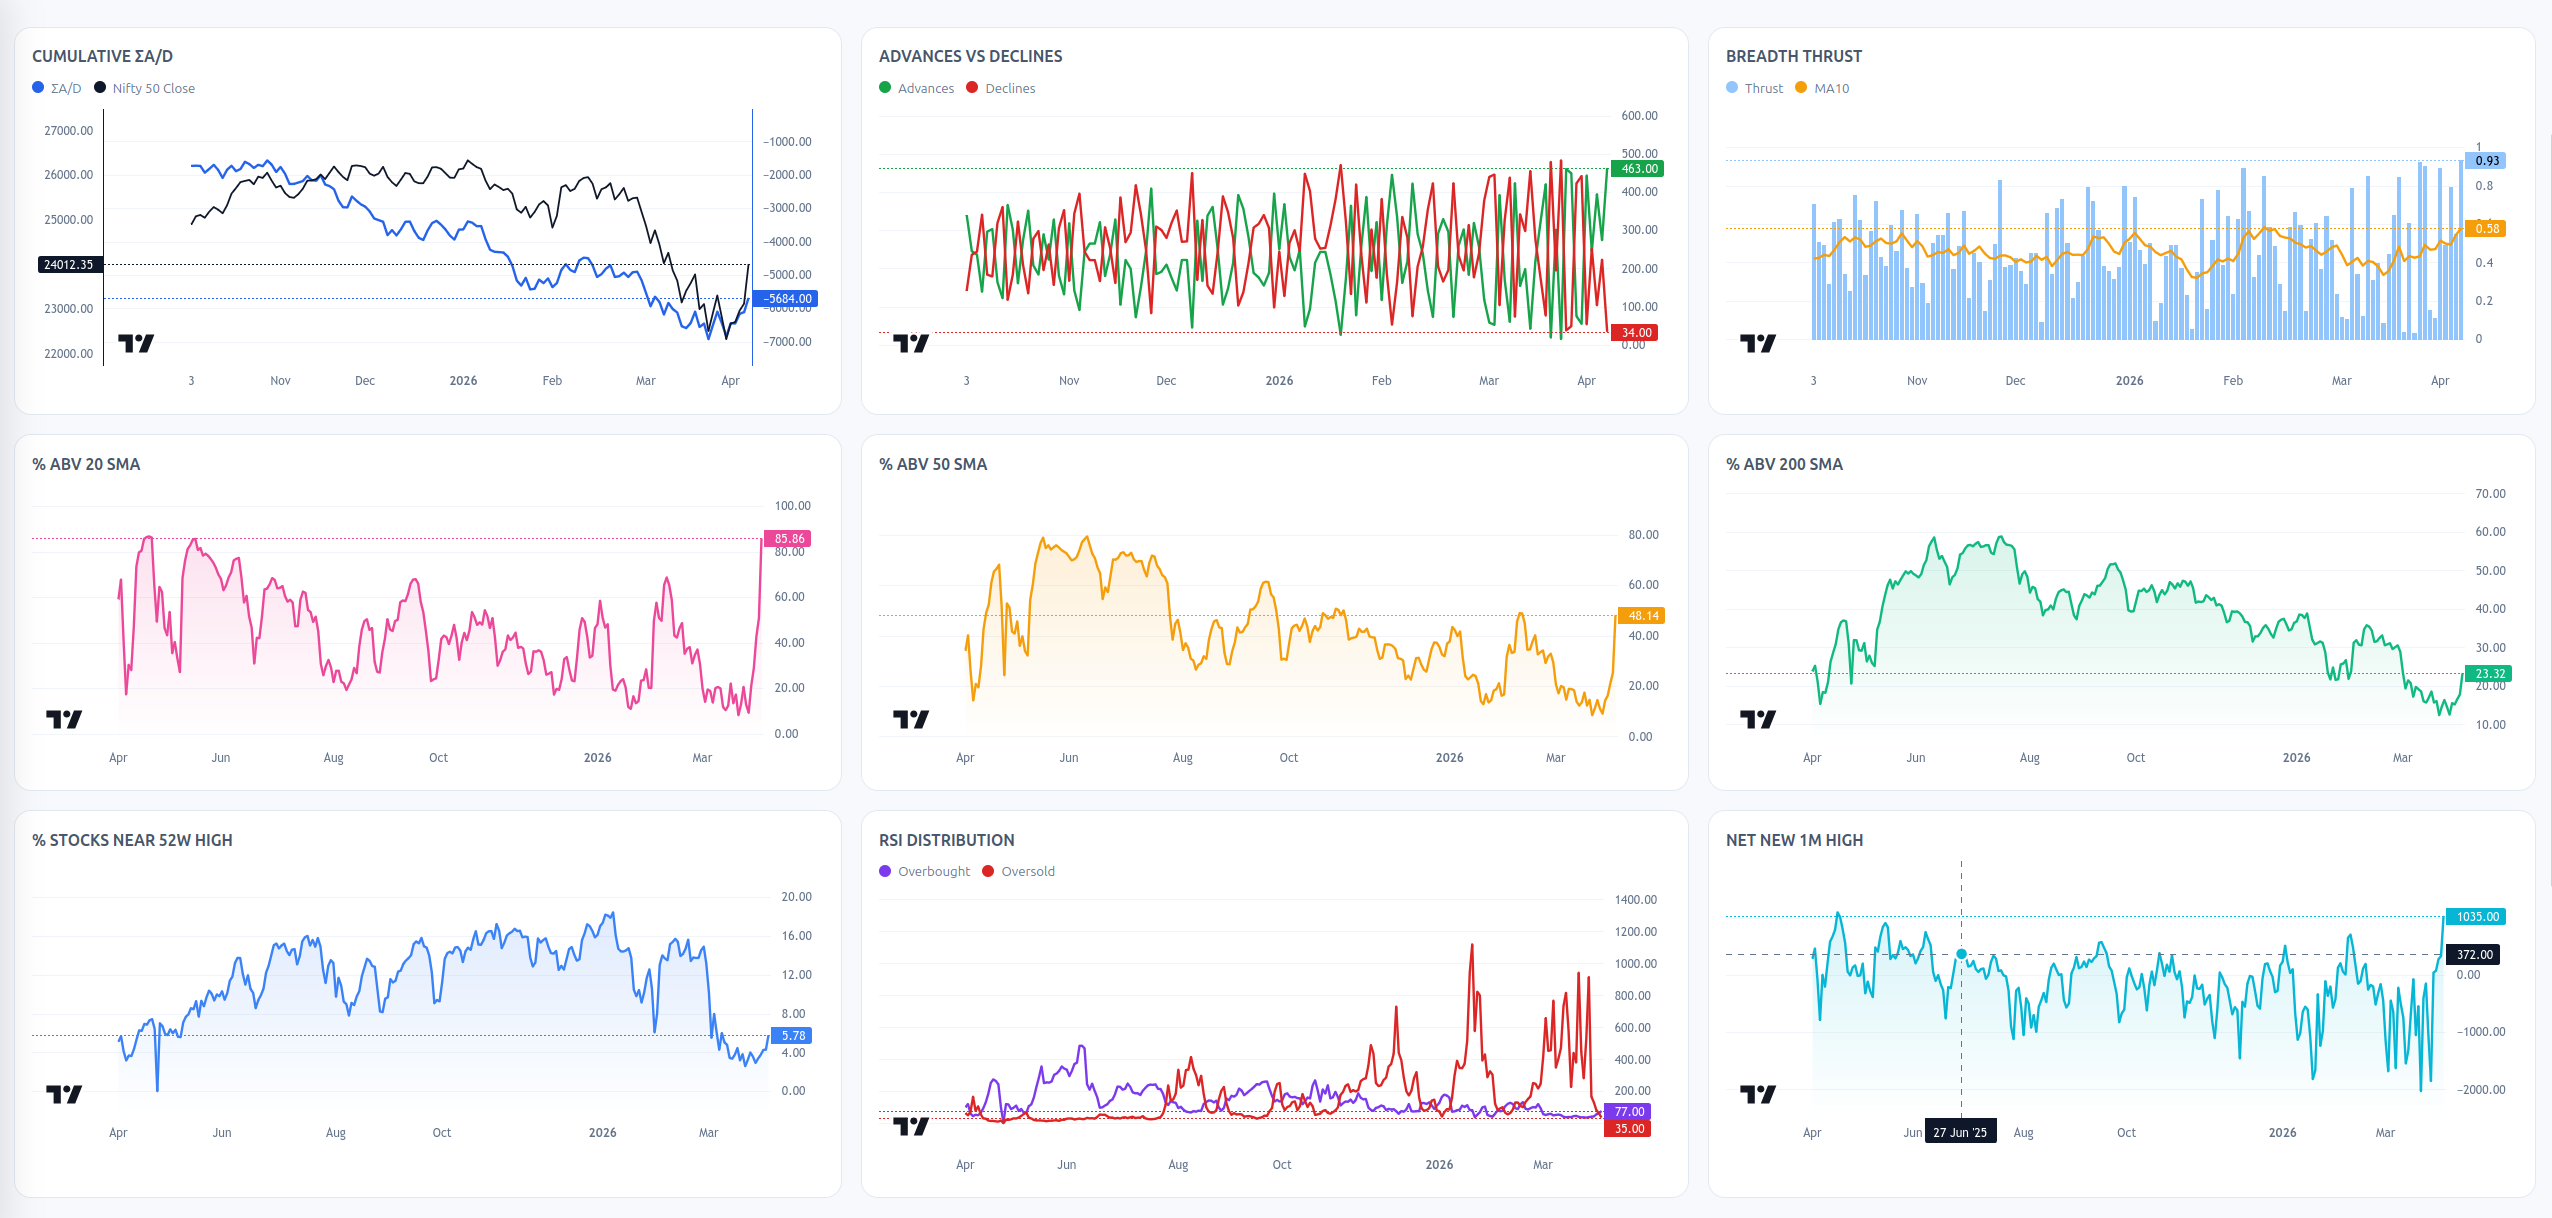Click the Oversold legend entry
The image size is (2552, 1218).
pyautogui.click(x=1019, y=871)
